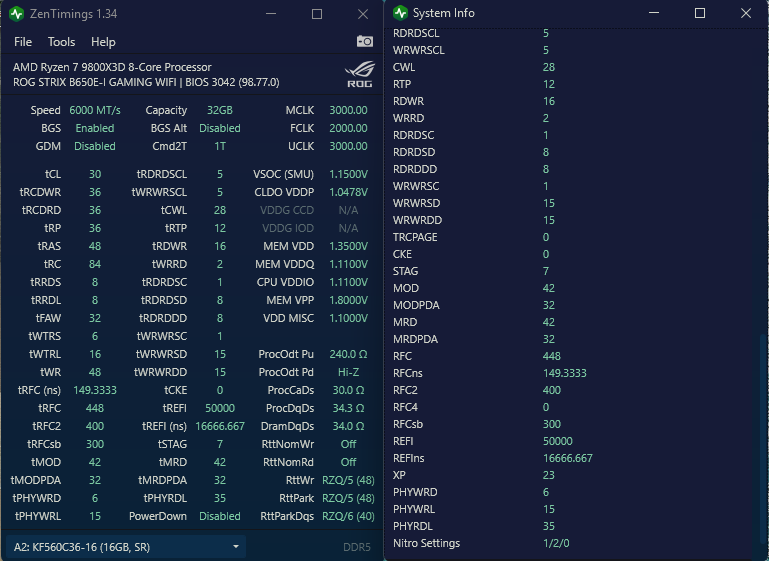
Task: Click the DDR5 label in ZenTimings
Action: 357,547
